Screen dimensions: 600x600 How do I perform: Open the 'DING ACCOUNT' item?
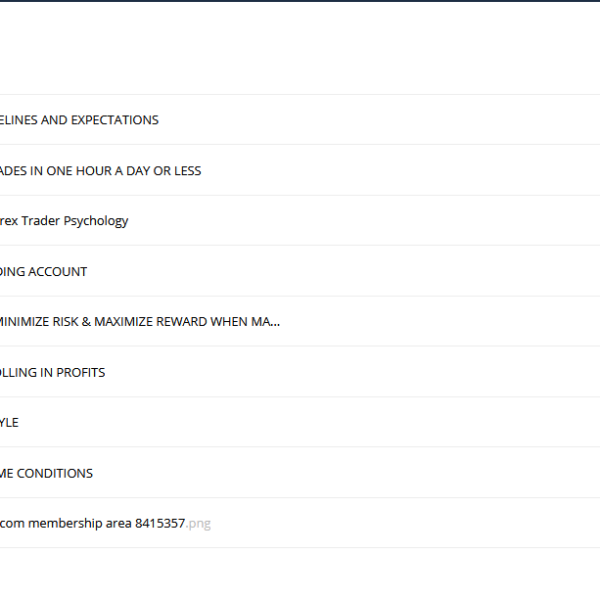click(x=43, y=272)
